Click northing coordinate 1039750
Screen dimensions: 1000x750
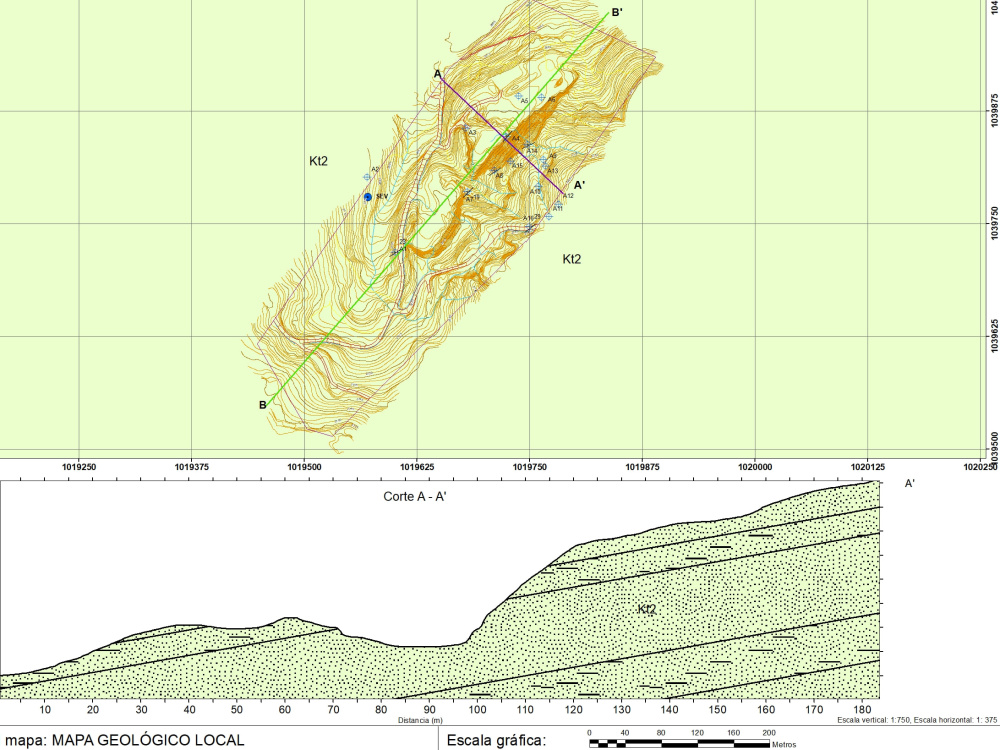(x=994, y=223)
